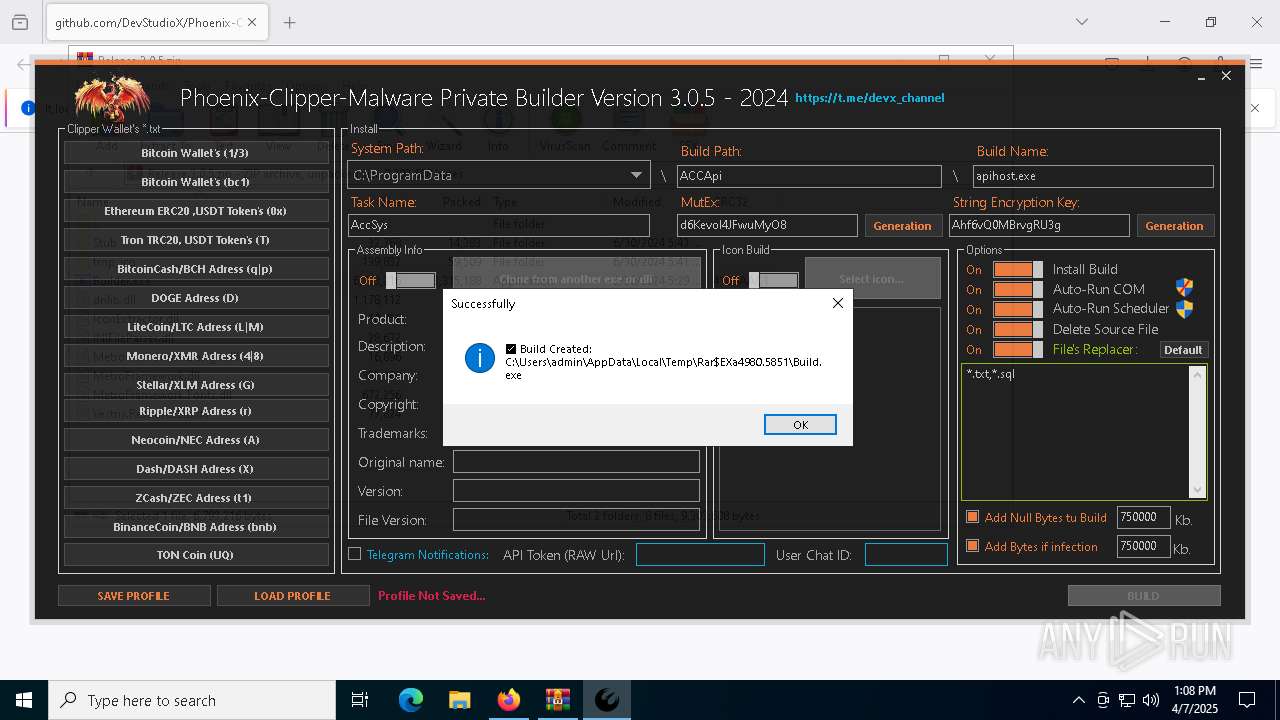Image resolution: width=1280 pixels, height=720 pixels.
Task: Generate a new MutEx value
Action: 902,226
